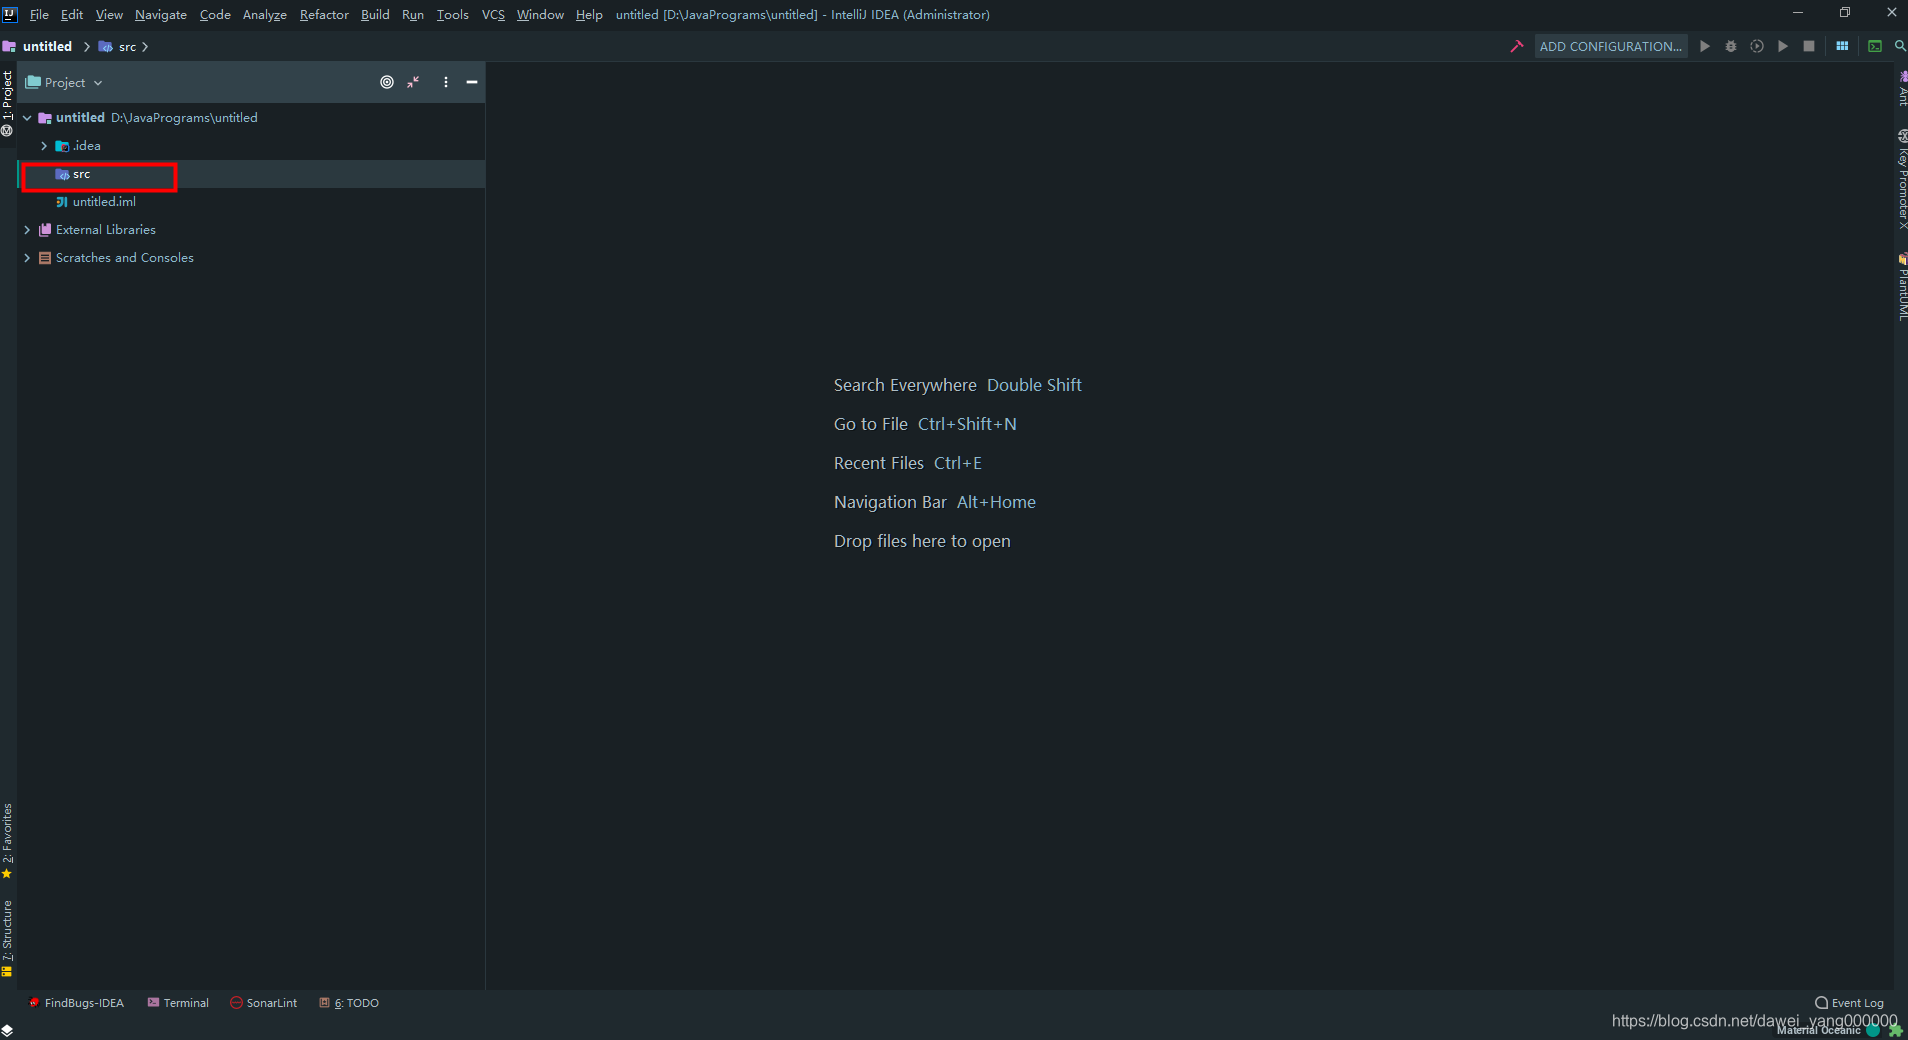Hide the Project panel with the minus icon
Screen dimensions: 1908x1040
pyautogui.click(x=472, y=82)
